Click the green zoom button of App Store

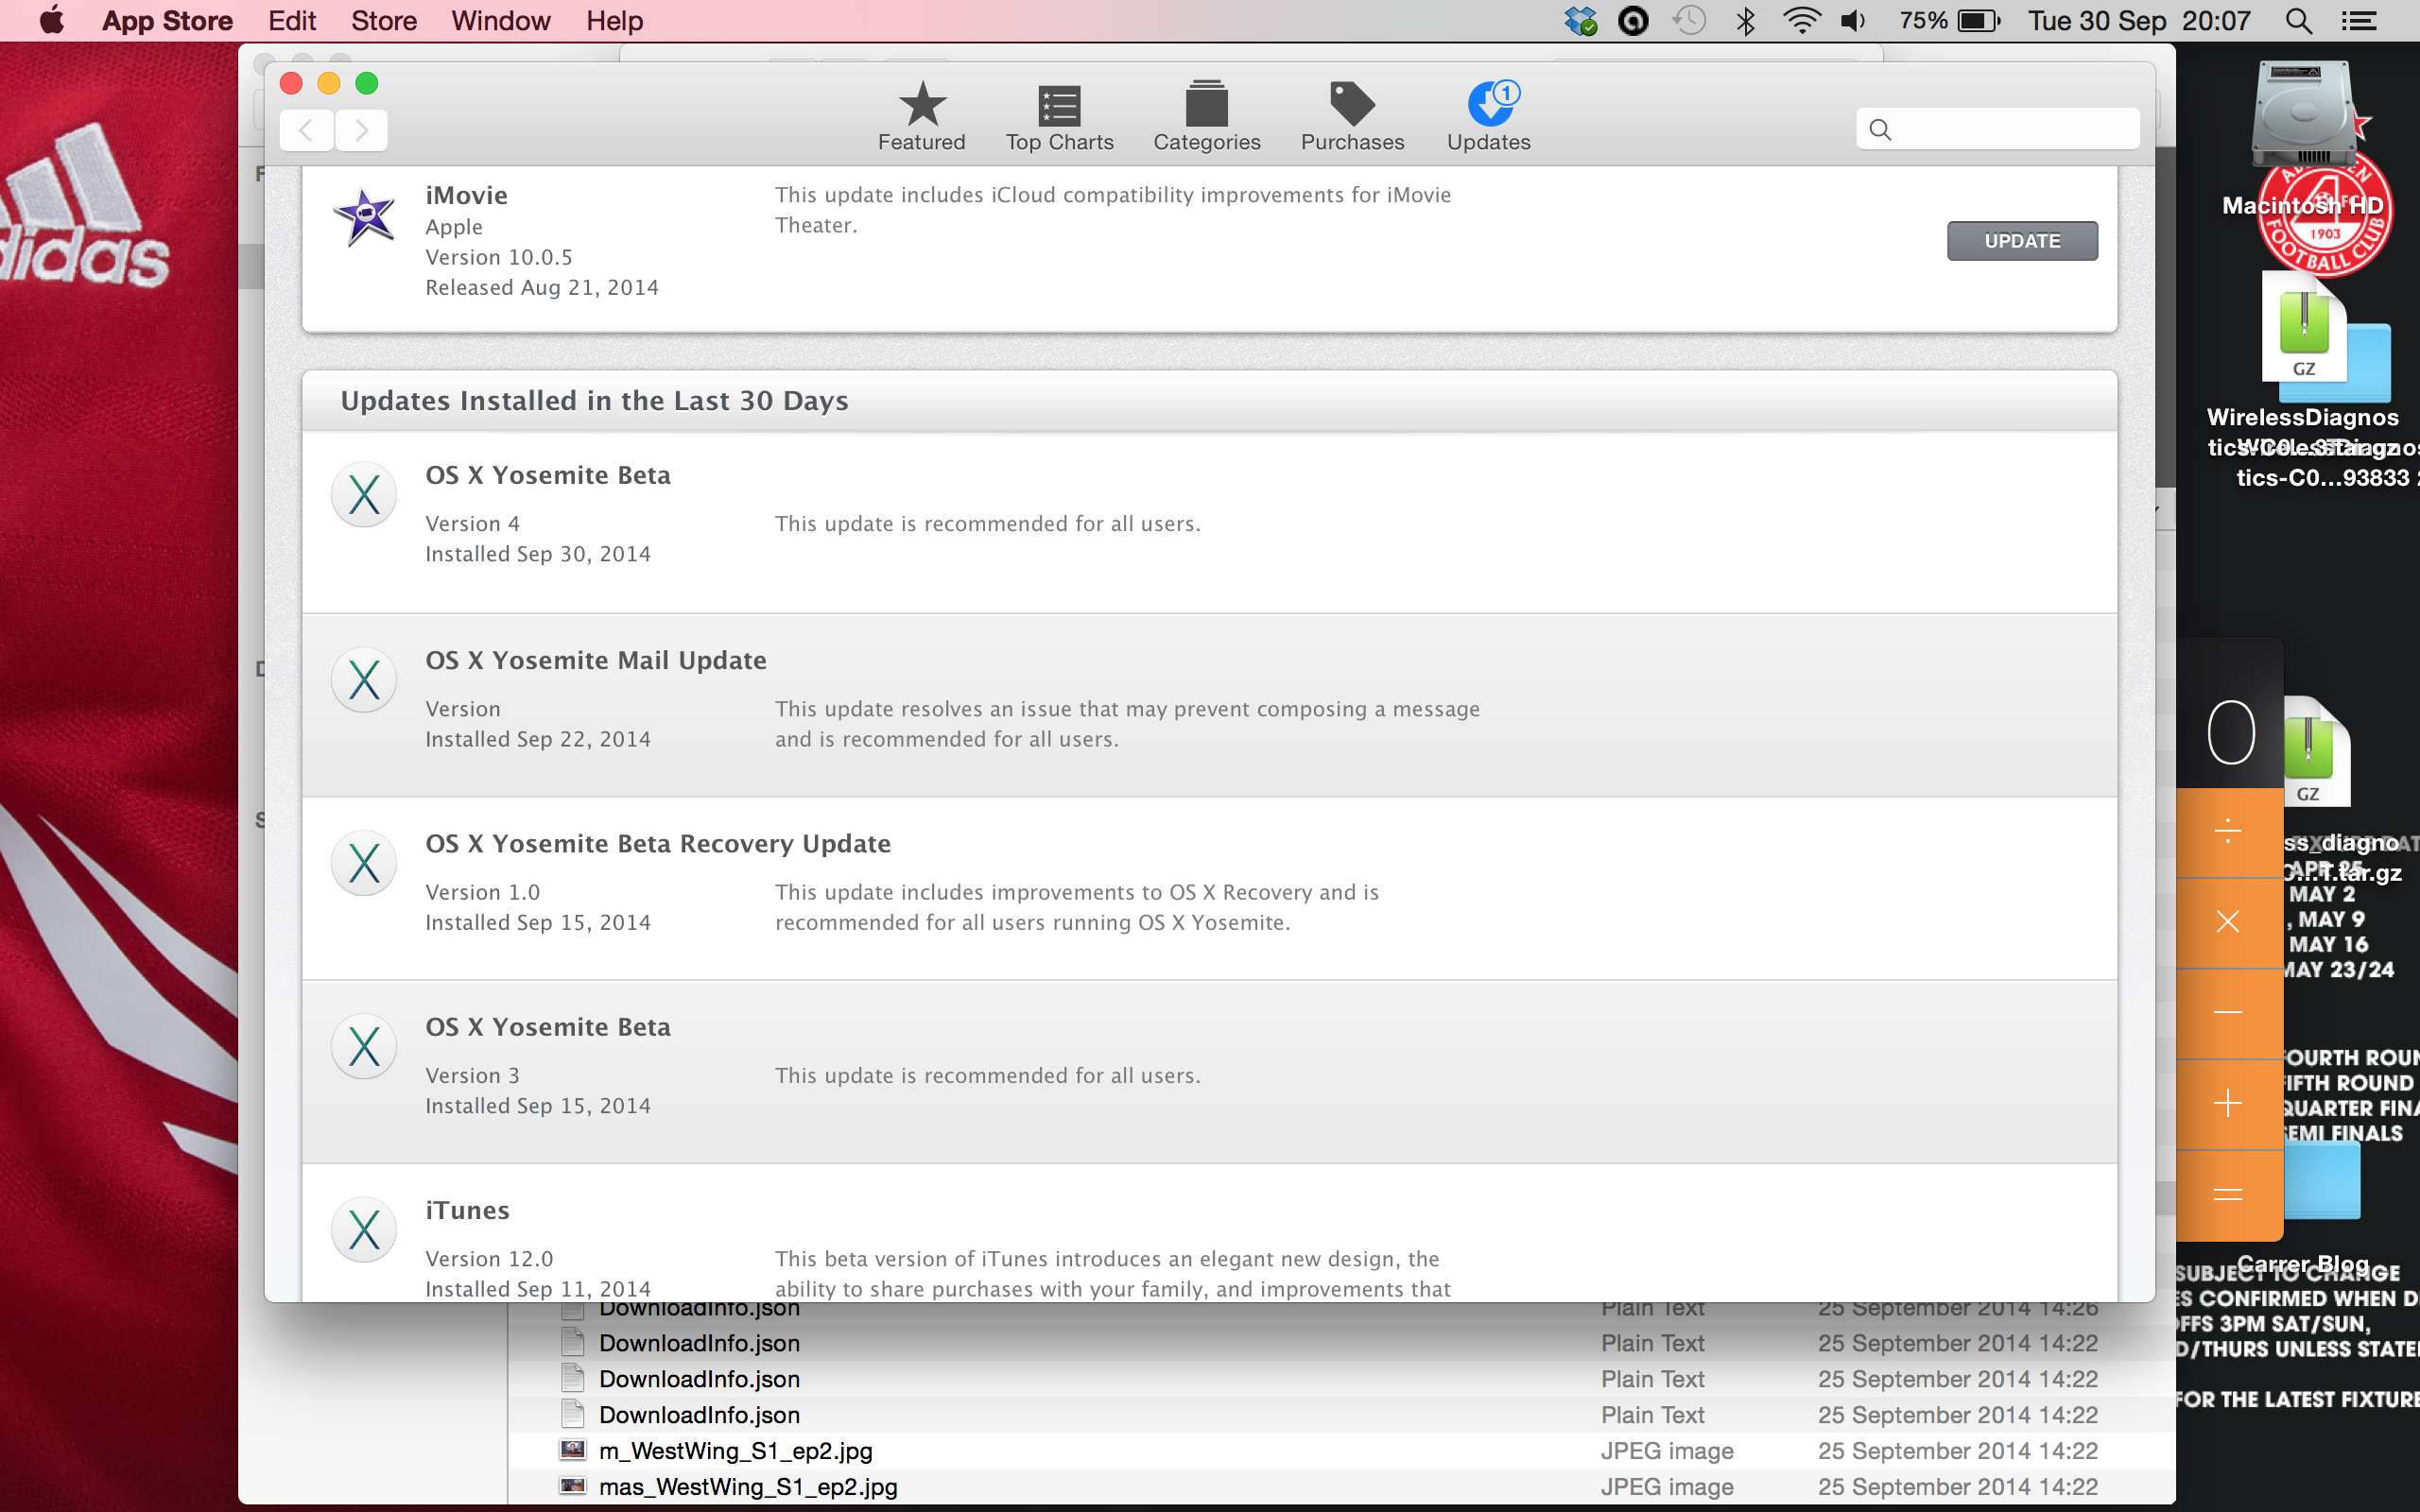367,83
